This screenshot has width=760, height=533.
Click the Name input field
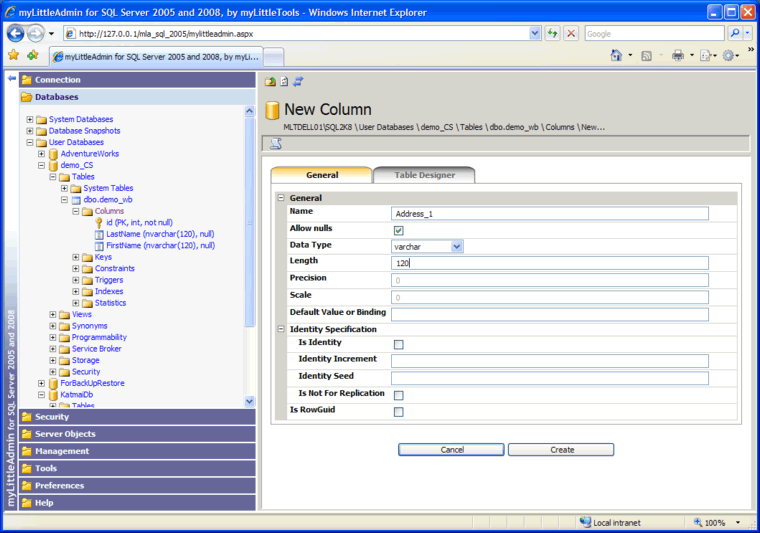[550, 214]
